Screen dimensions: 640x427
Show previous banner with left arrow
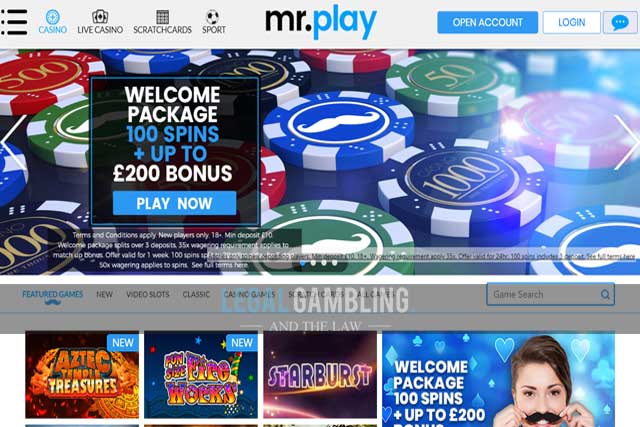coord(11,142)
